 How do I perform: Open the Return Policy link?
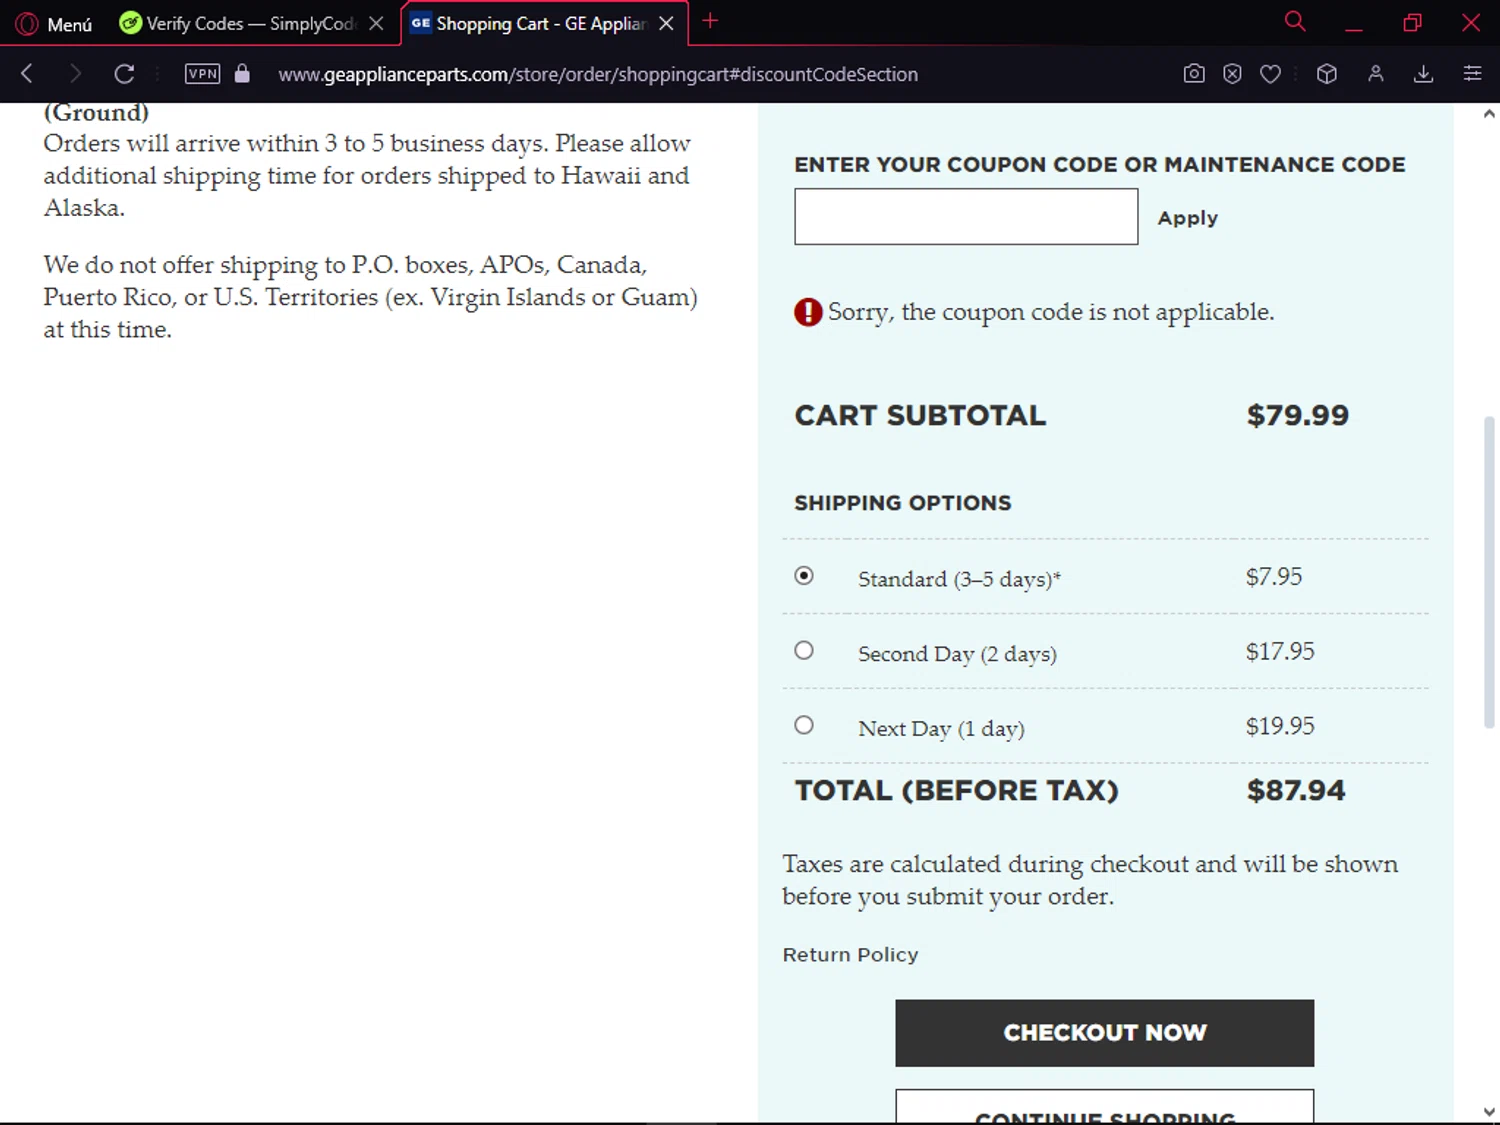(x=850, y=954)
